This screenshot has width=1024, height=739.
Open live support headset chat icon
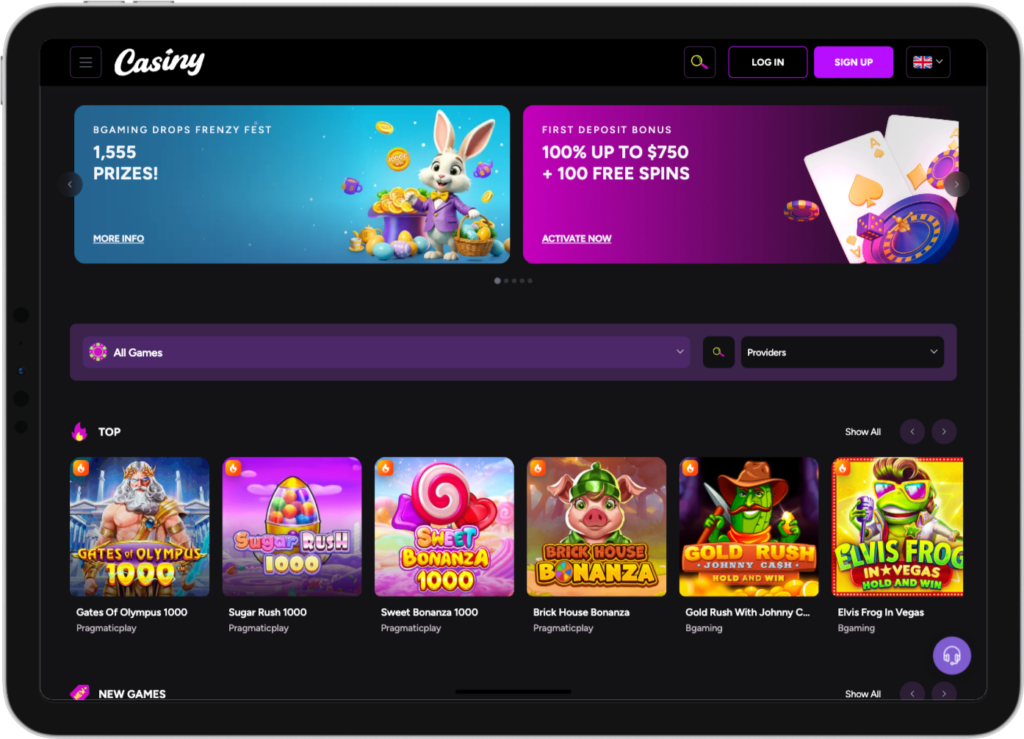pos(952,655)
